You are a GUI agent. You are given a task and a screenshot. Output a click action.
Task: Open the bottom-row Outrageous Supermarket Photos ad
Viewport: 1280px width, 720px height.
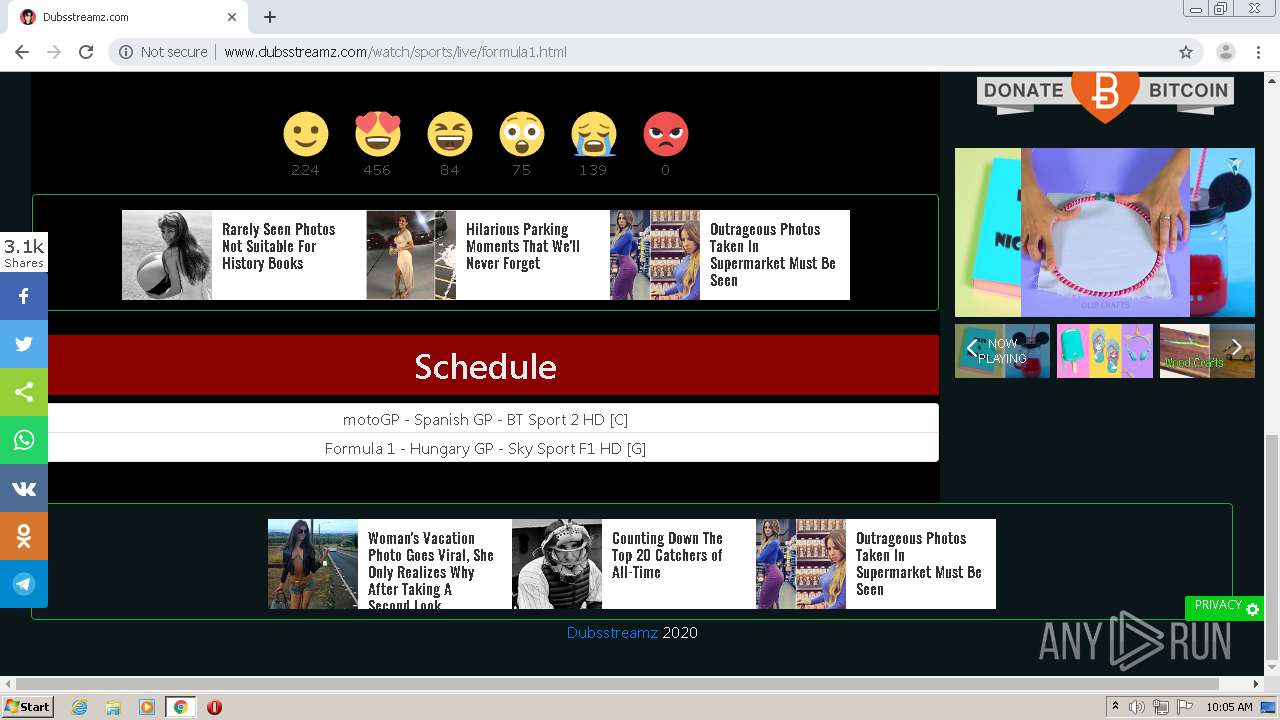876,564
